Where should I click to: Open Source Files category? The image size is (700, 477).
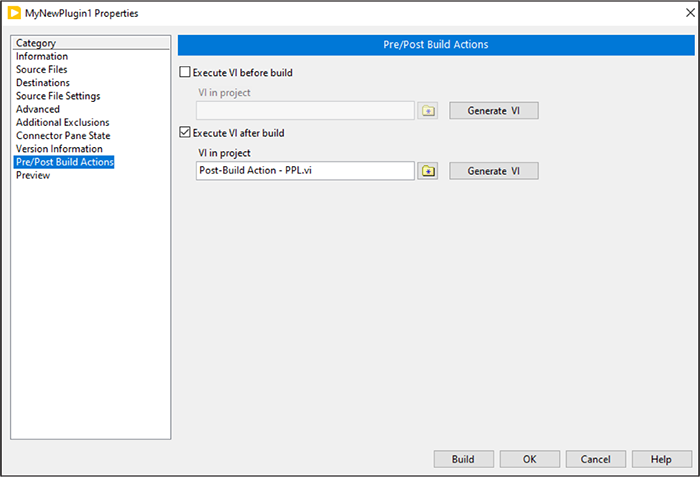42,70
